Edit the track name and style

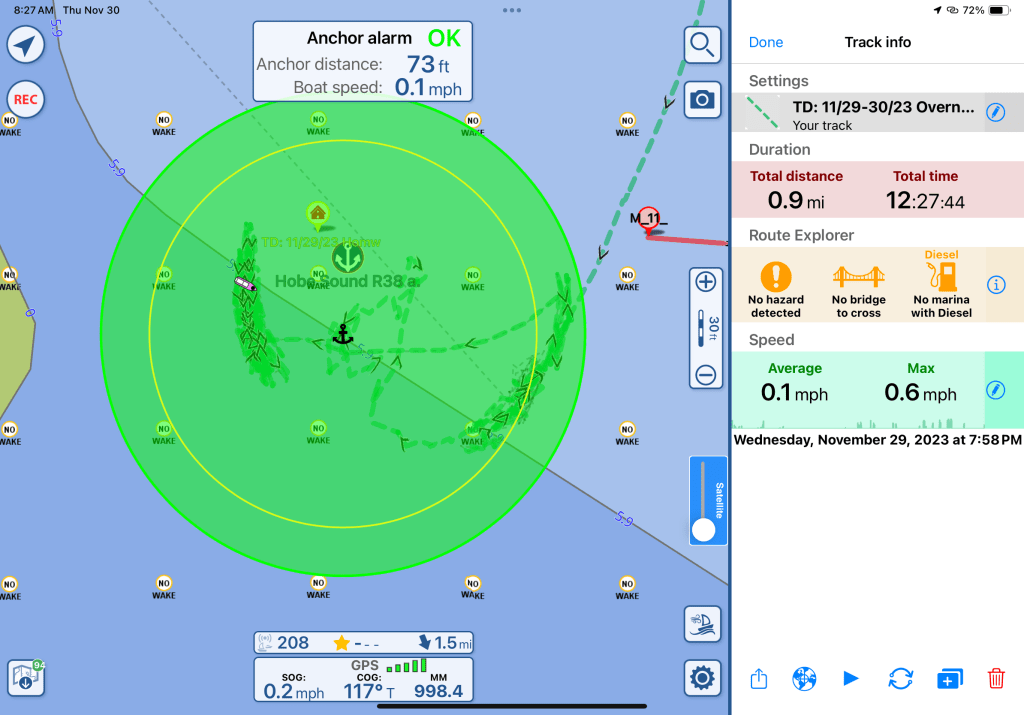[x=994, y=112]
